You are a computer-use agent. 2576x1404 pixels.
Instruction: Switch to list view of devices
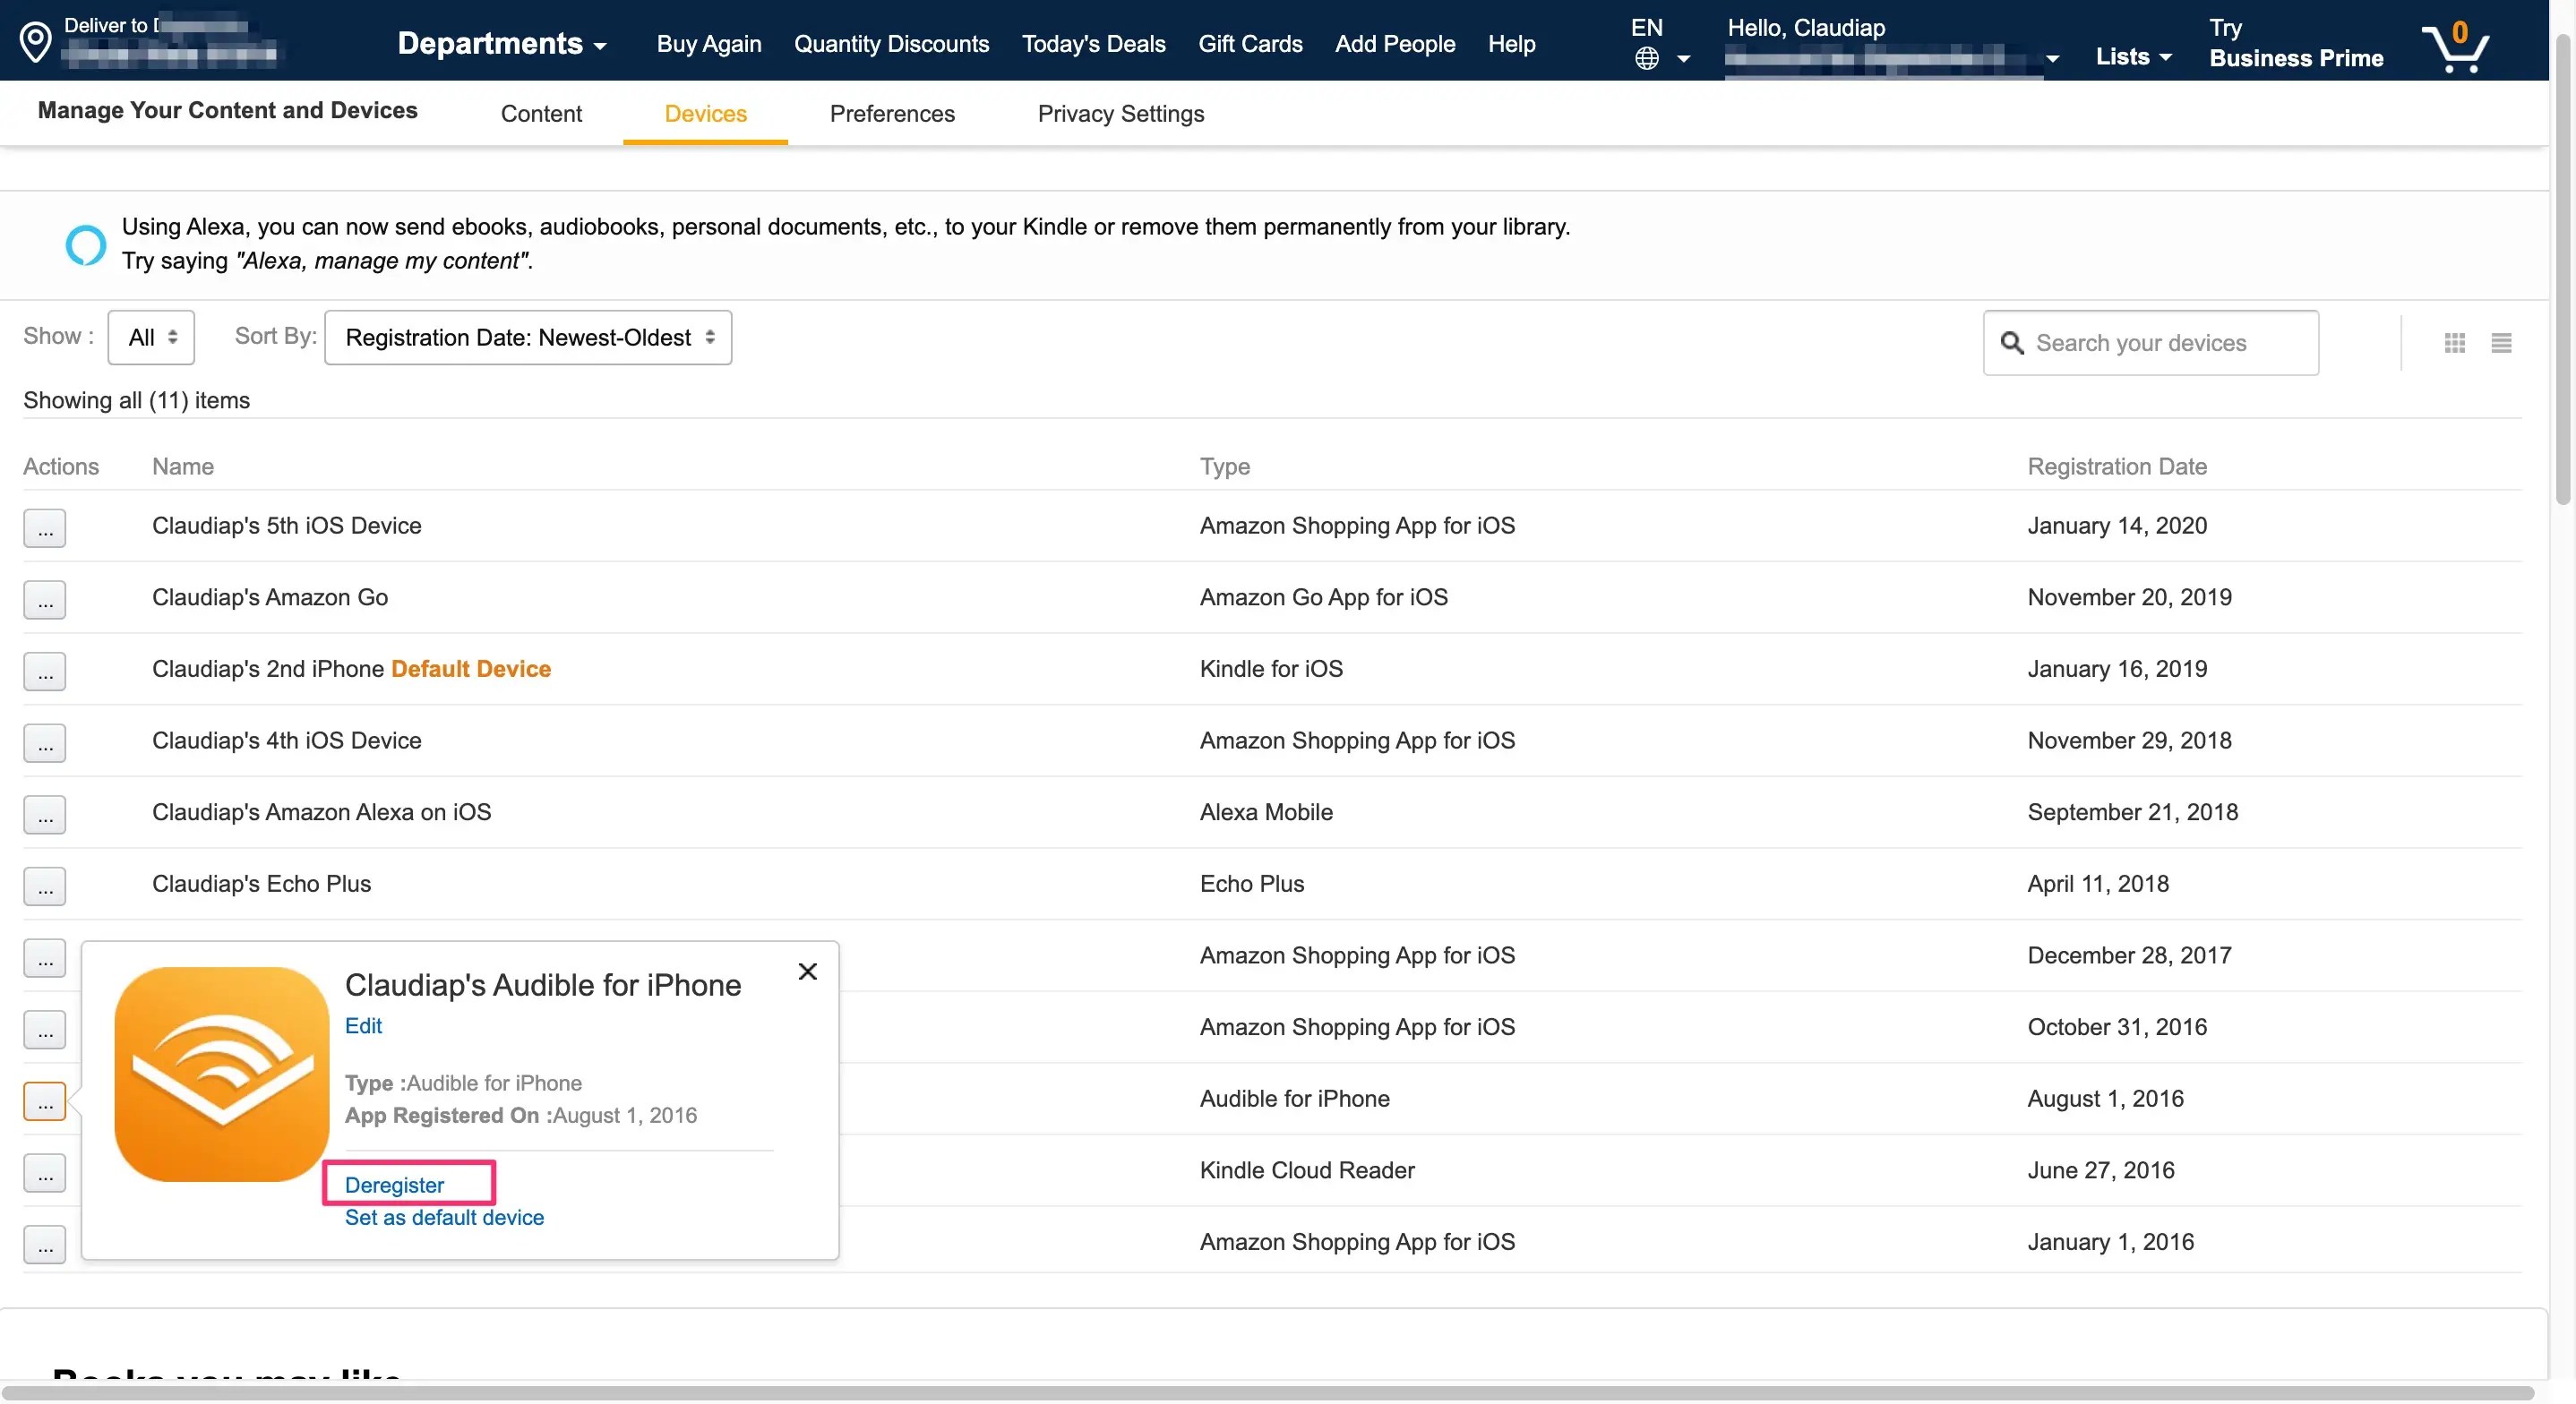tap(2501, 343)
